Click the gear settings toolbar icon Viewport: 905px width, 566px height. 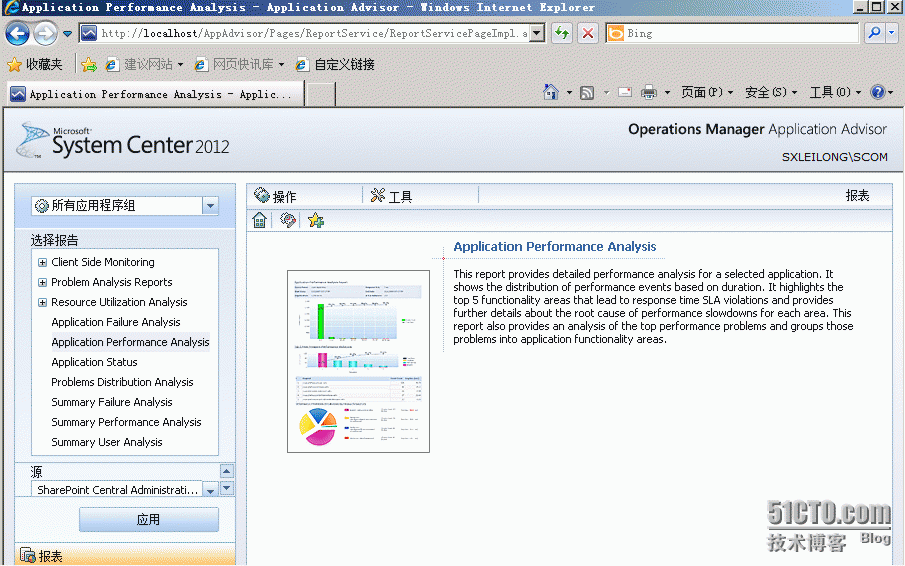coord(287,220)
